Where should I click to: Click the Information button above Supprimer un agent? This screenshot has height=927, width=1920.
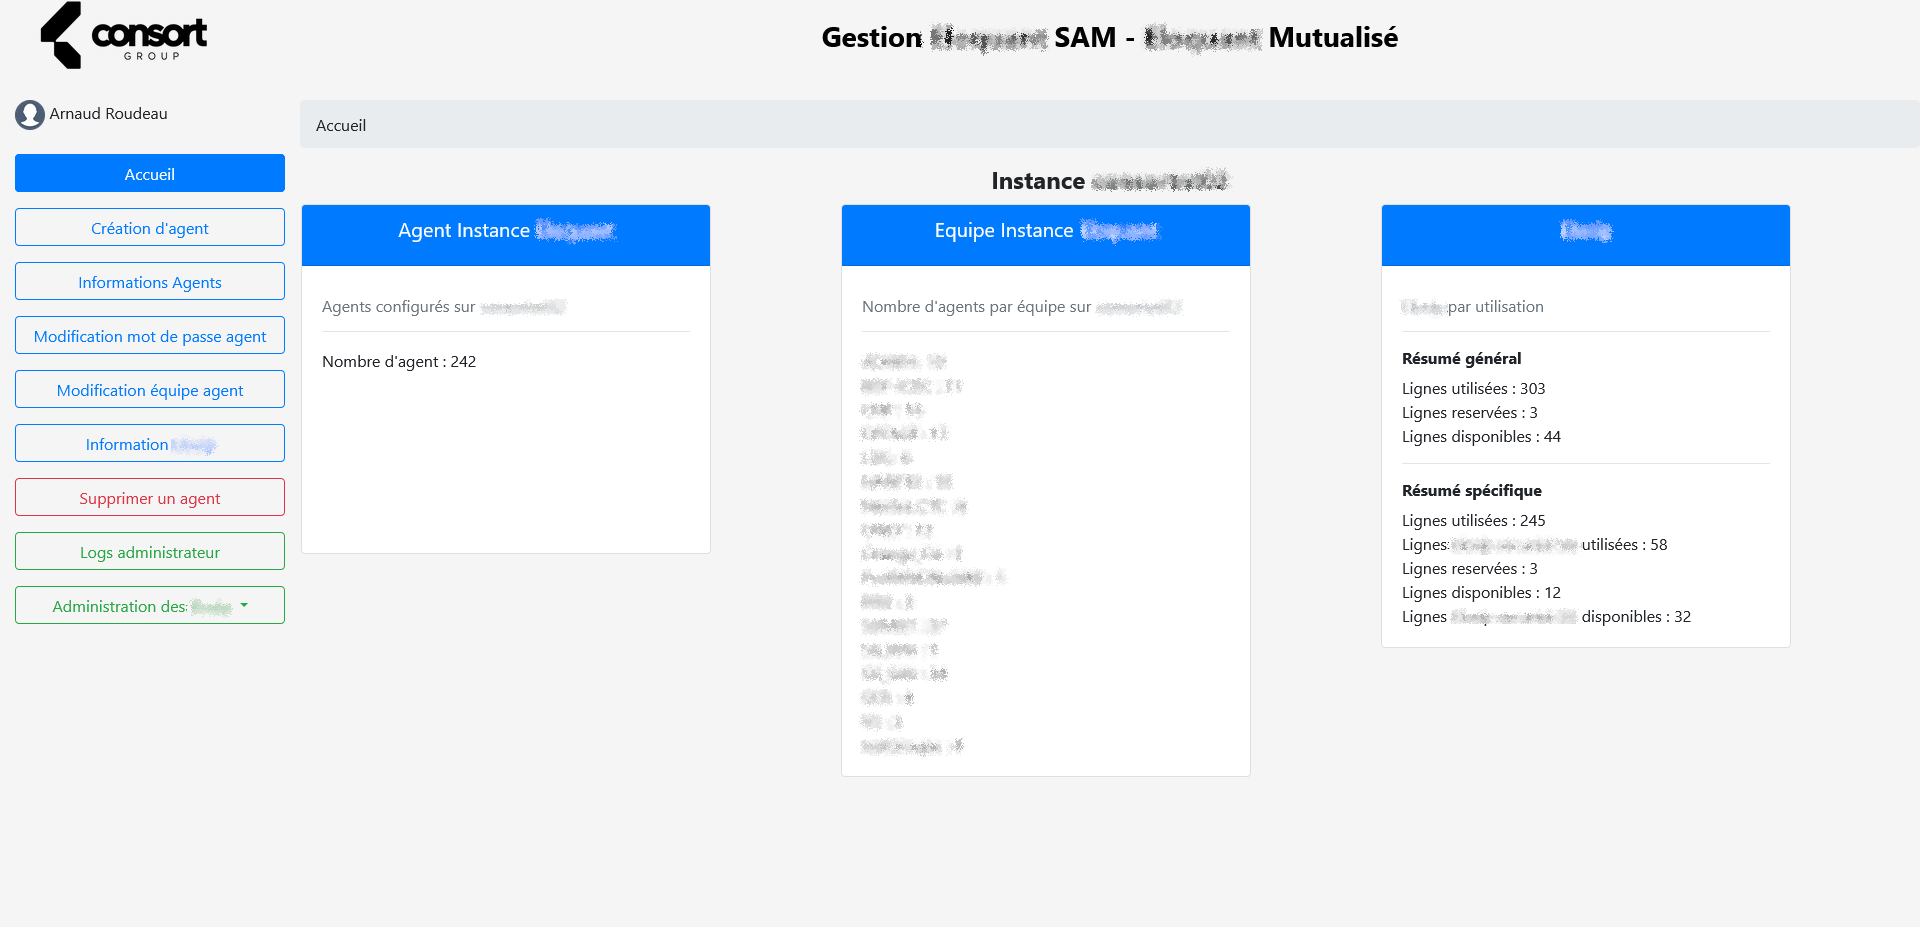[x=150, y=444]
